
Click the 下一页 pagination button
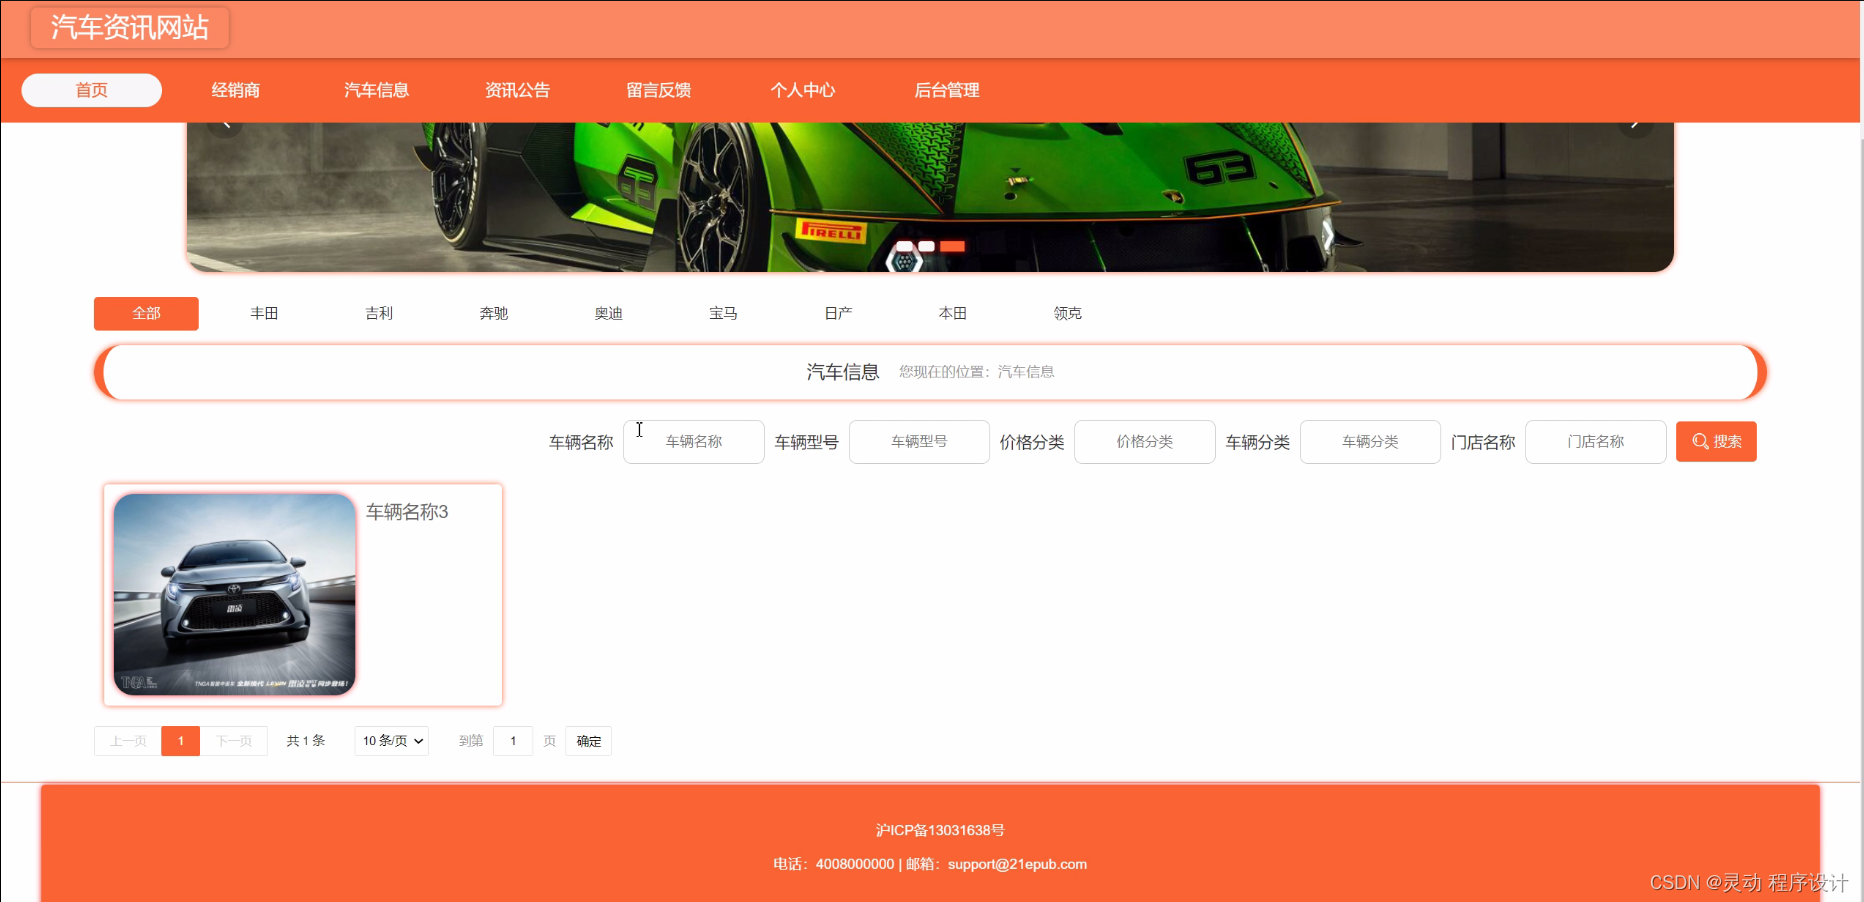(234, 741)
